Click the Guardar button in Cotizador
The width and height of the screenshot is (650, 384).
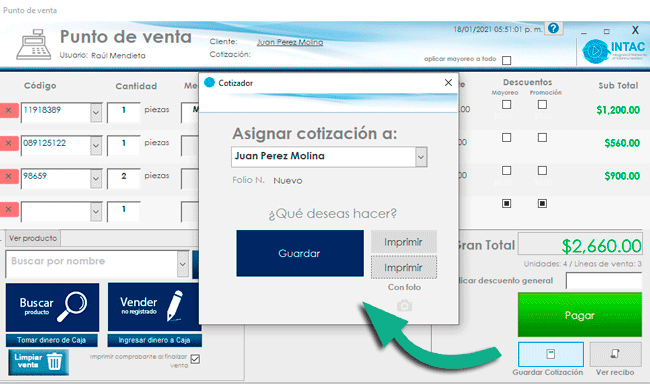click(300, 253)
